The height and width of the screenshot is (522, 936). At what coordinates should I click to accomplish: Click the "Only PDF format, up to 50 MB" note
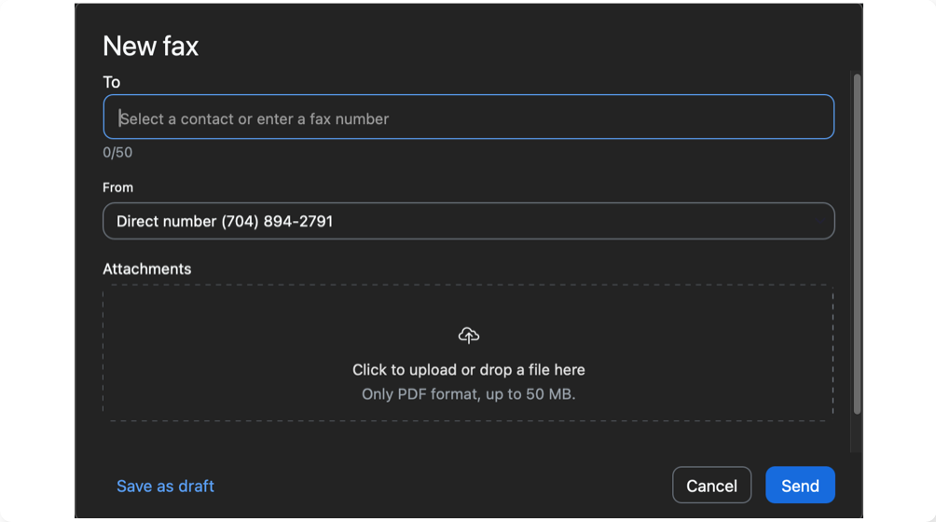tap(468, 394)
